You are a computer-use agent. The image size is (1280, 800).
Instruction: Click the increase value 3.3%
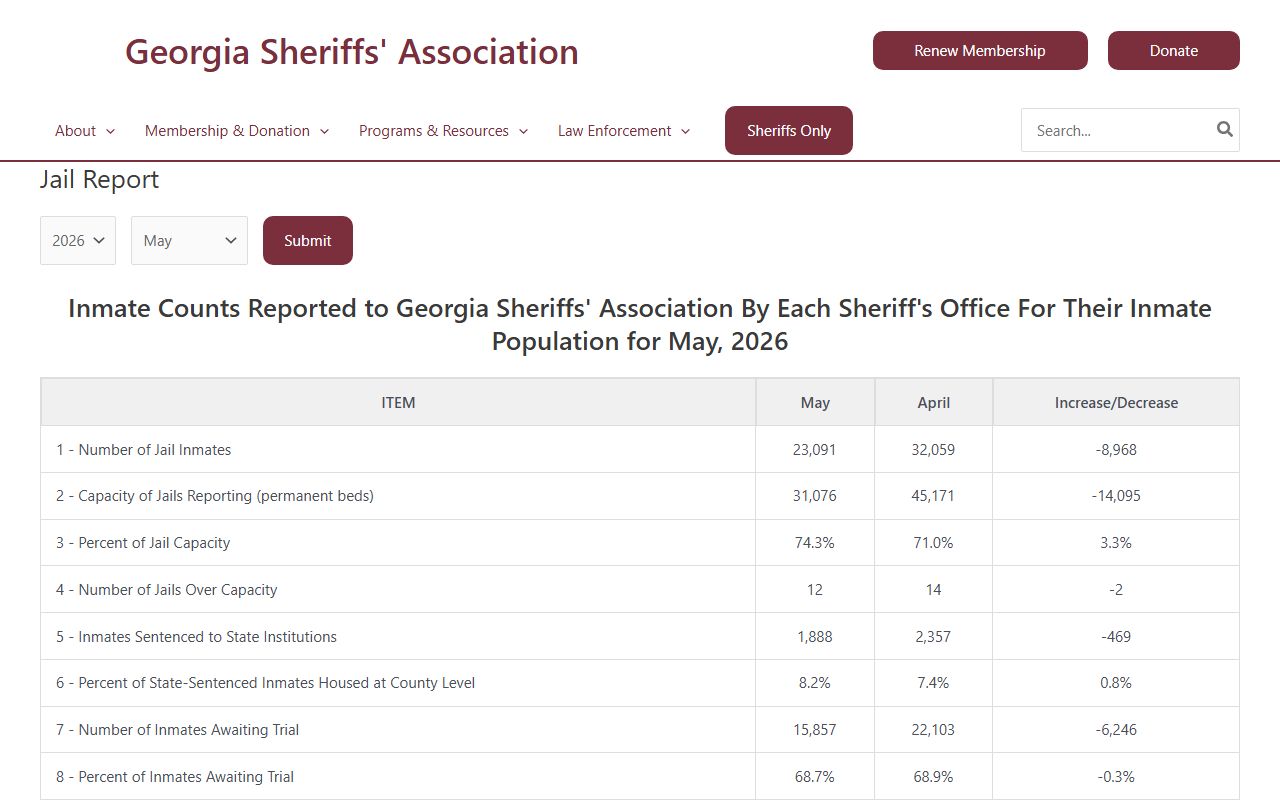pyautogui.click(x=1116, y=543)
